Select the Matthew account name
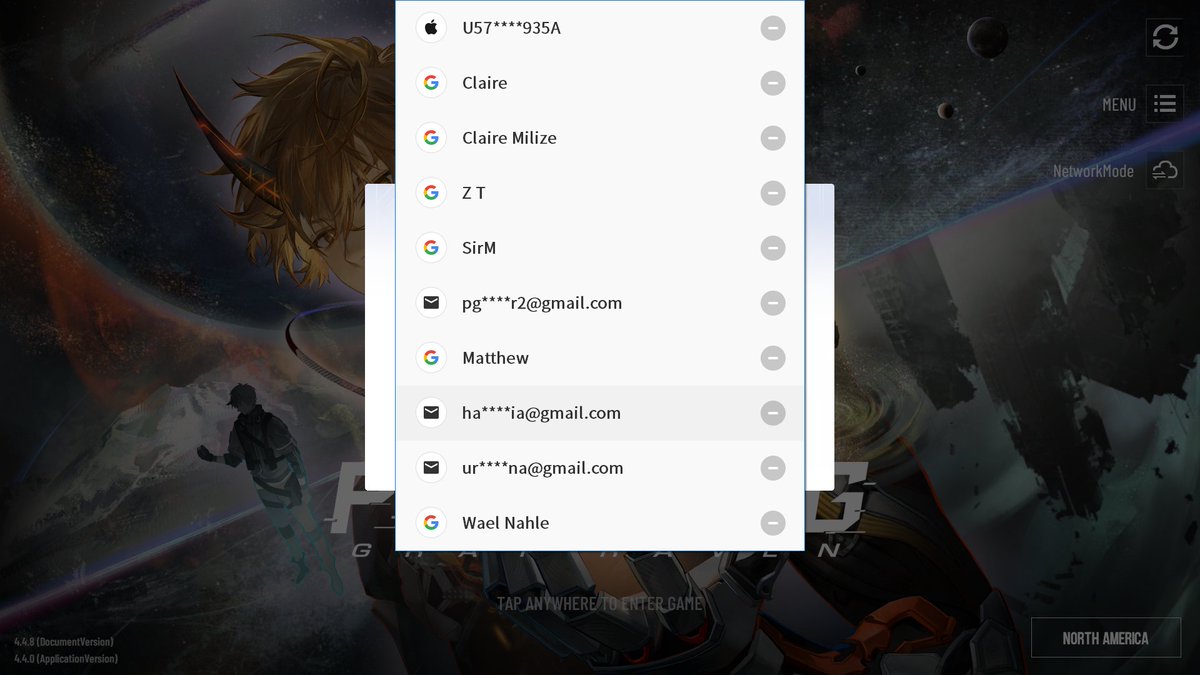 tap(496, 358)
